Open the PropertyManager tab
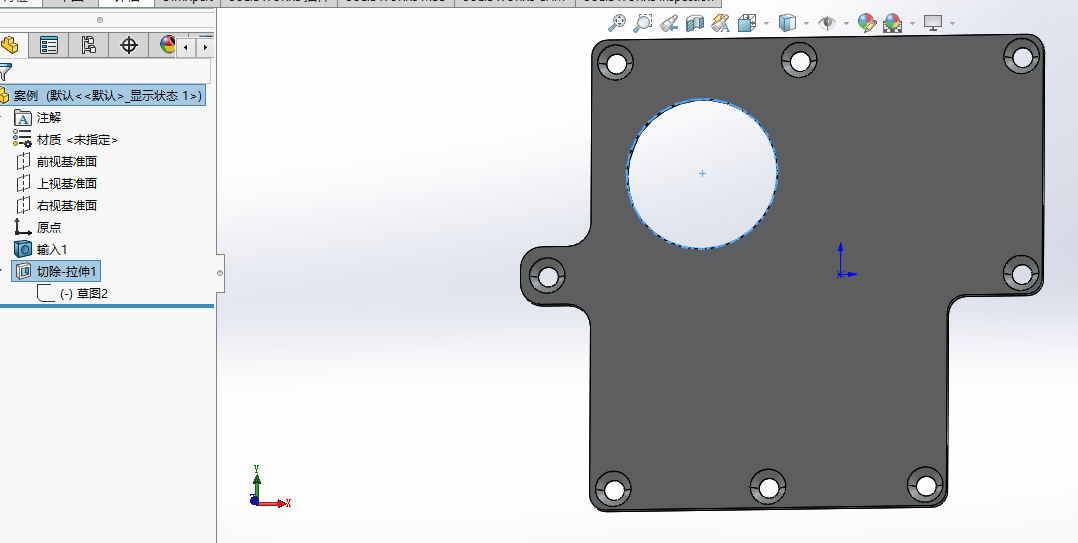The width and height of the screenshot is (1078, 543). pyautogui.click(x=49, y=45)
